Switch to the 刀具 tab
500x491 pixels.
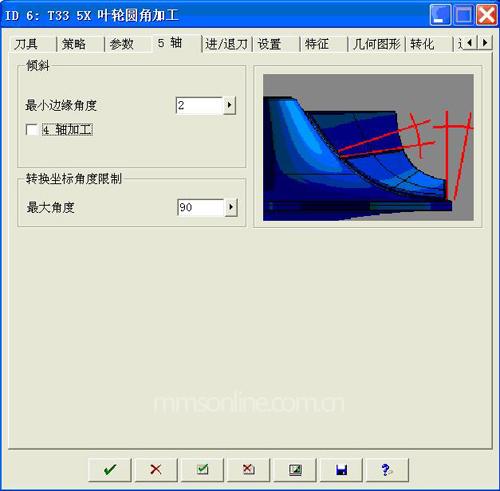click(26, 44)
